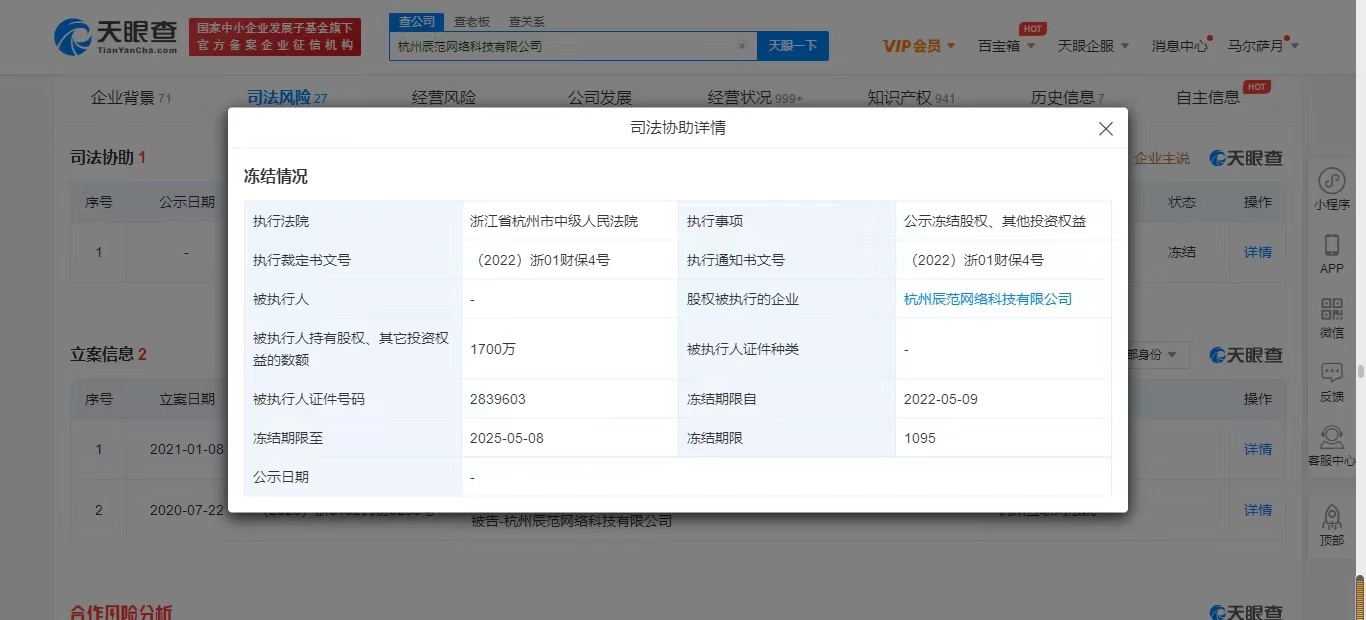Switch to the 查关系 search tab

pos(527,21)
